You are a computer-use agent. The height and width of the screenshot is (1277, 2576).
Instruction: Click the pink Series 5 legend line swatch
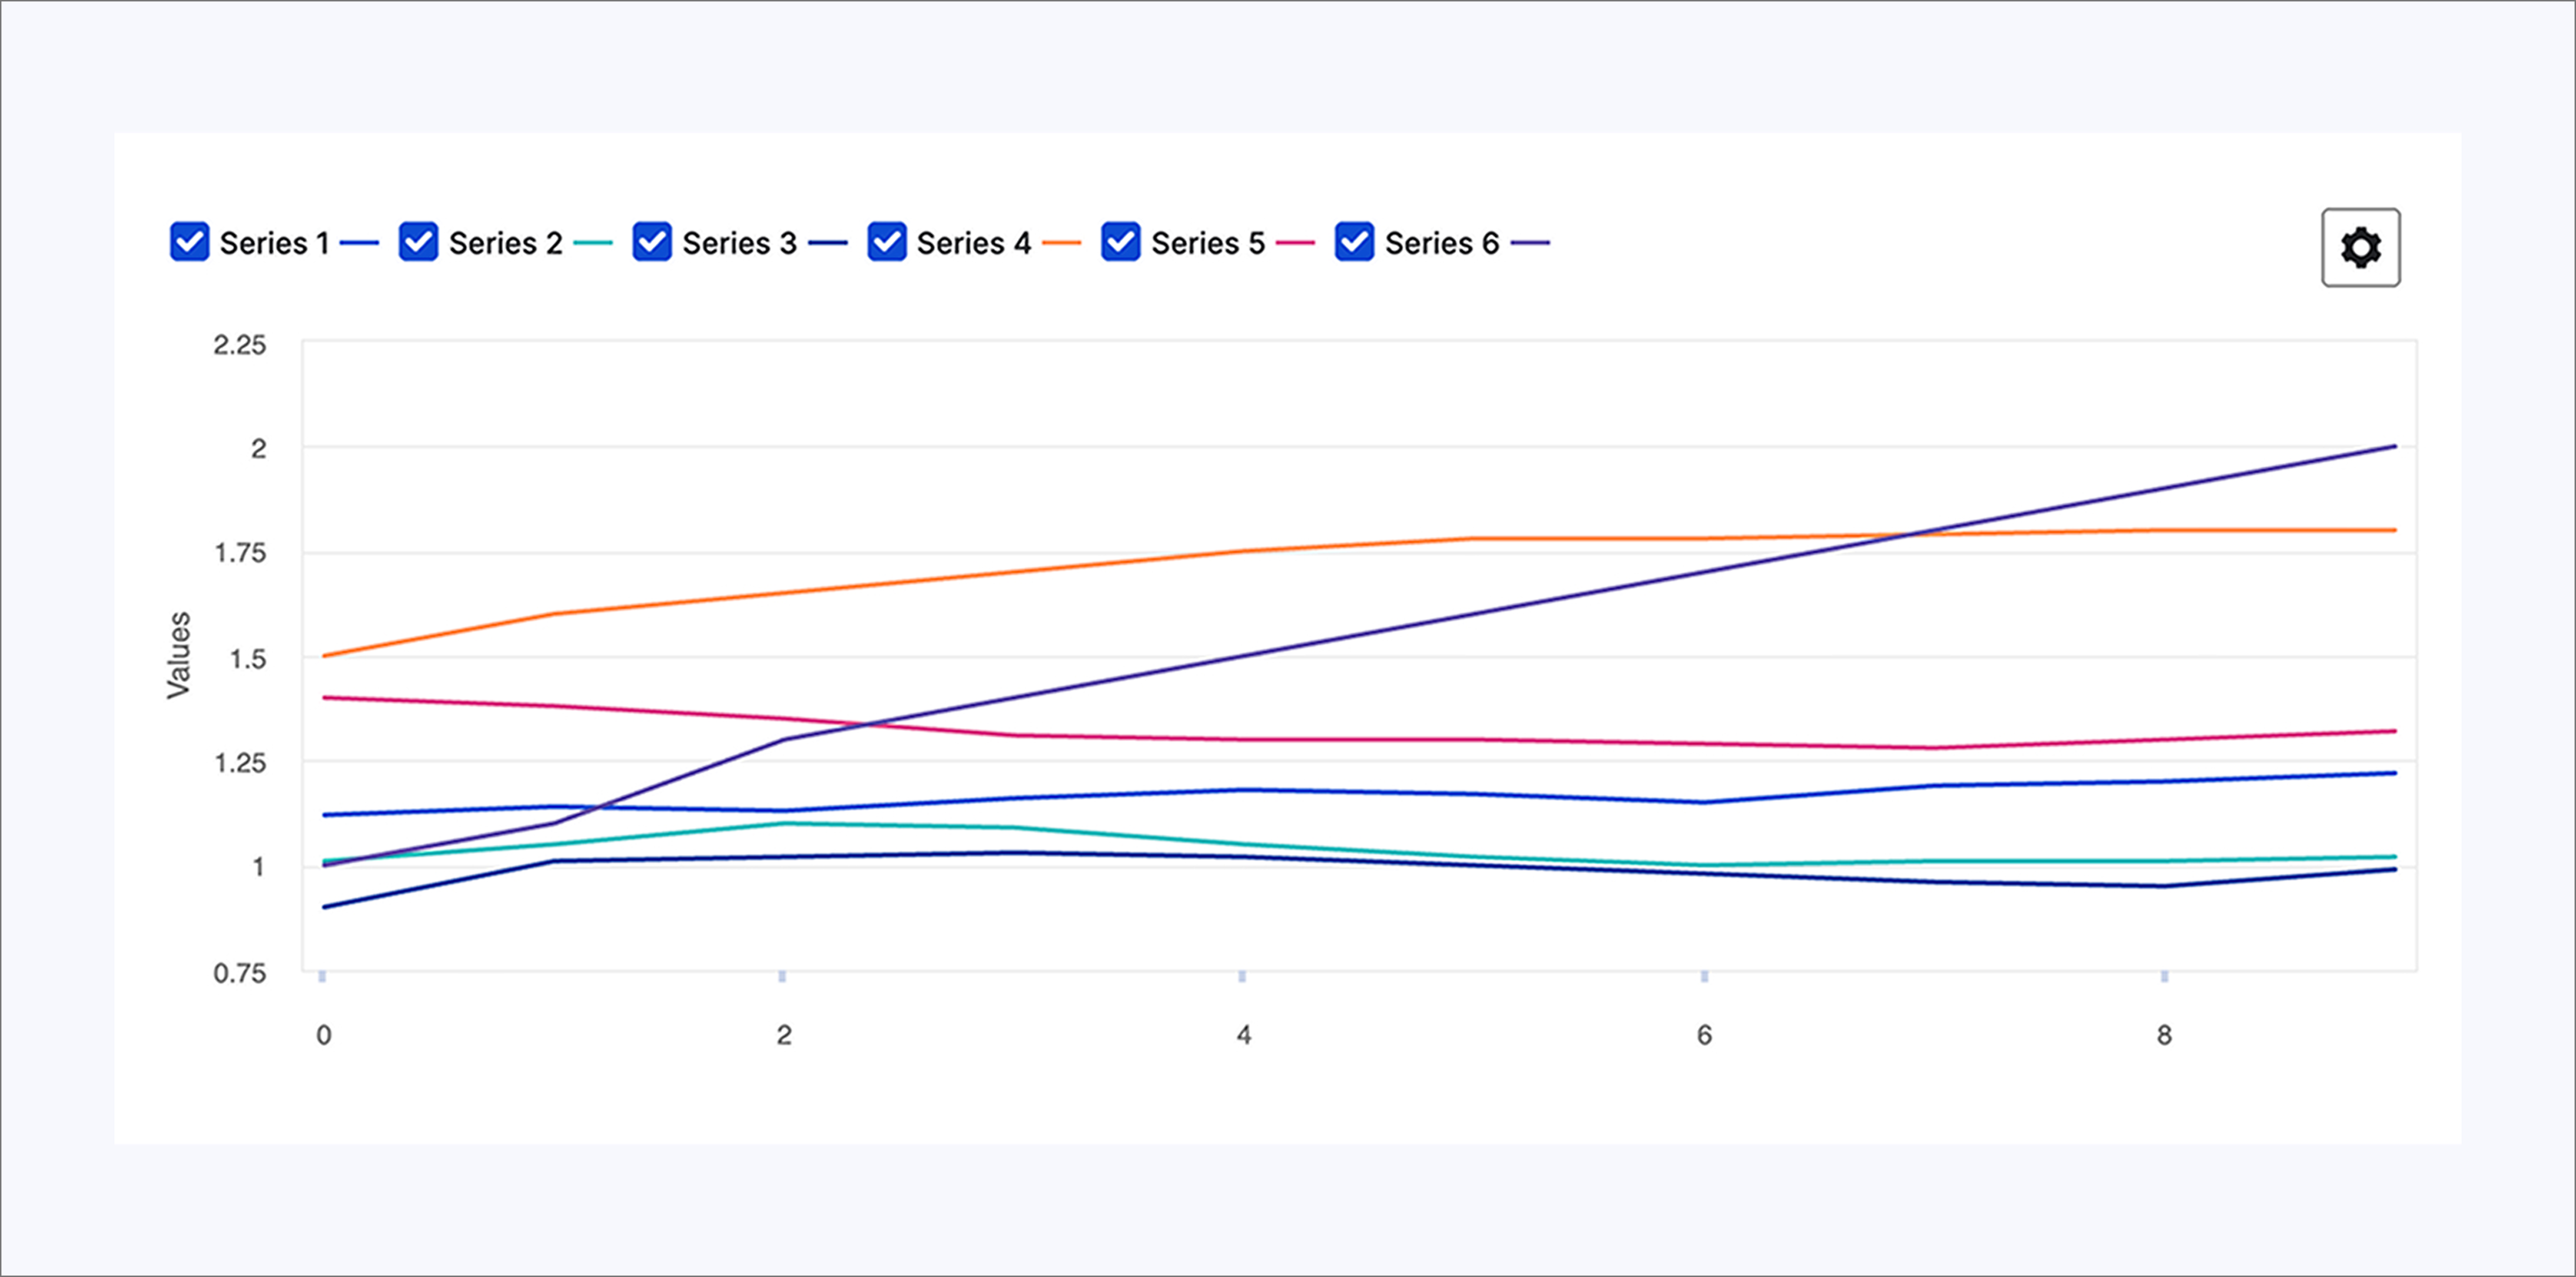point(1295,243)
